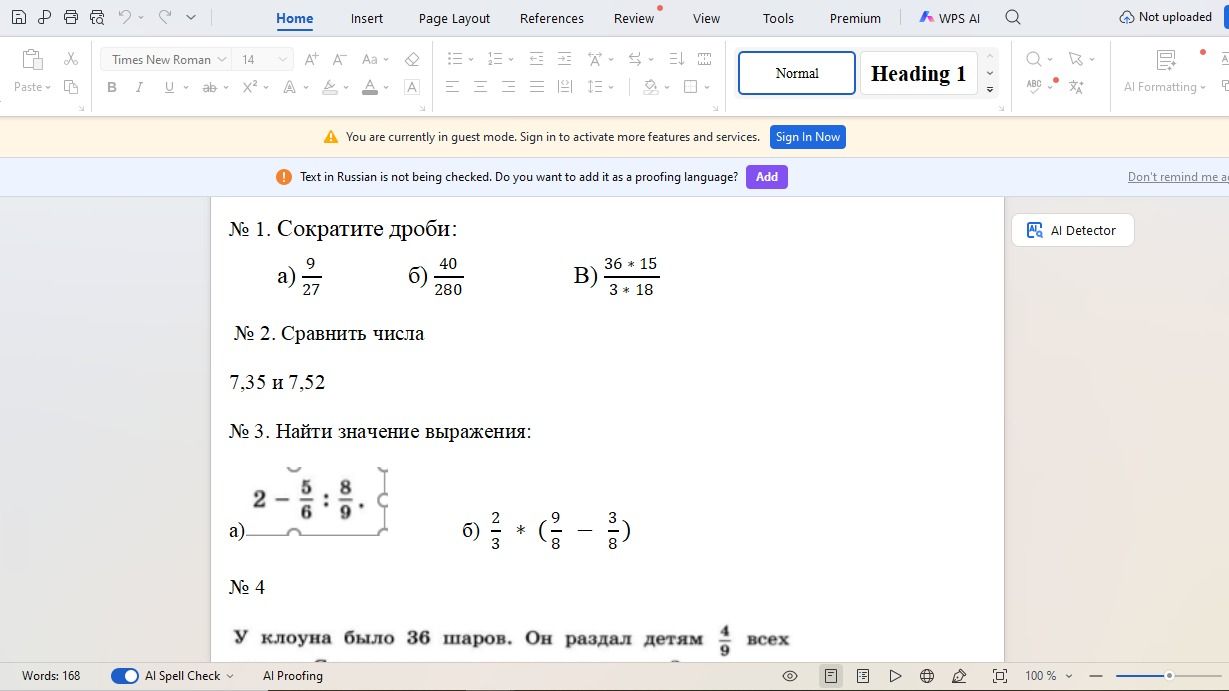Click the zoom slider handle
Viewport: 1229px width, 691px height.
point(1168,676)
